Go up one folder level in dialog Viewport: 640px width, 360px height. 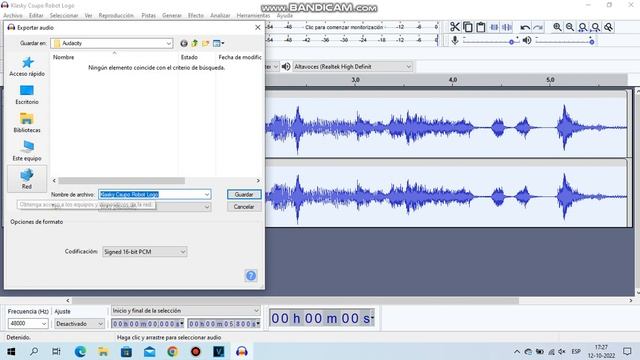pos(195,43)
